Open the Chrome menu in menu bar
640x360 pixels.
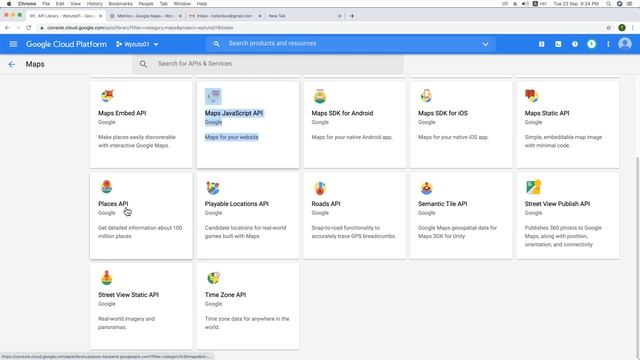27,4
